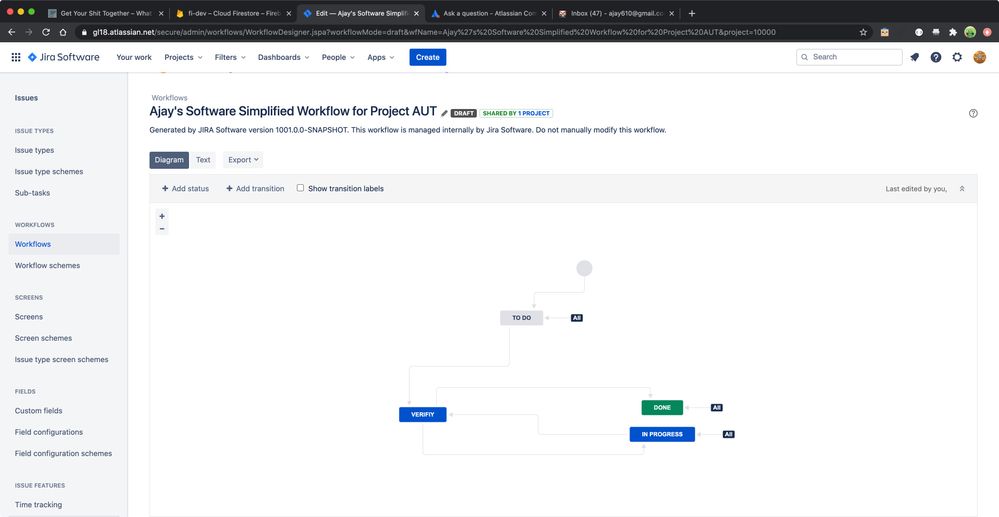Select the green DONE status node

pos(662,407)
